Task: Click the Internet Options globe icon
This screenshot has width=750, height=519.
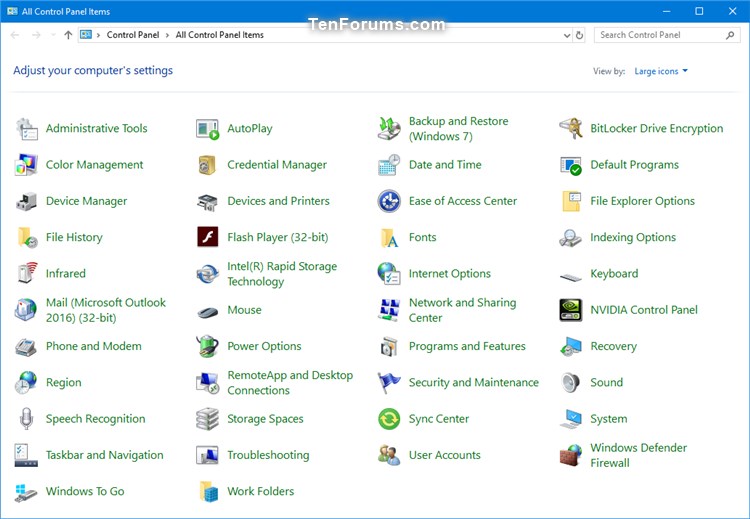Action: point(389,274)
